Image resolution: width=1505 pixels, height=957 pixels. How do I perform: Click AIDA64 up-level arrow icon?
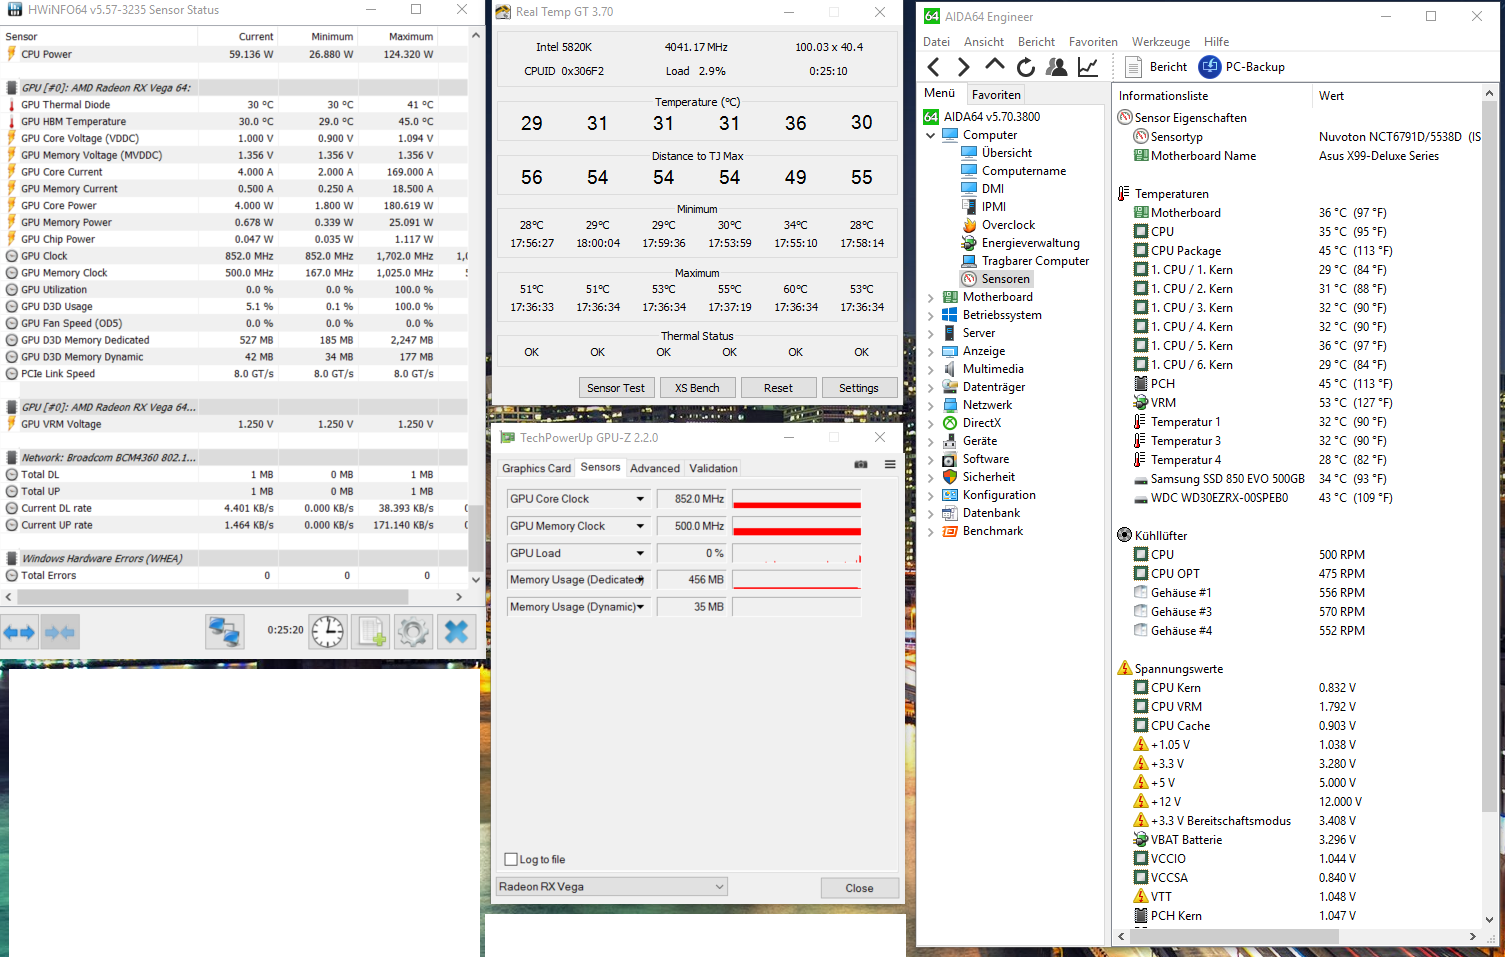[x=994, y=65]
